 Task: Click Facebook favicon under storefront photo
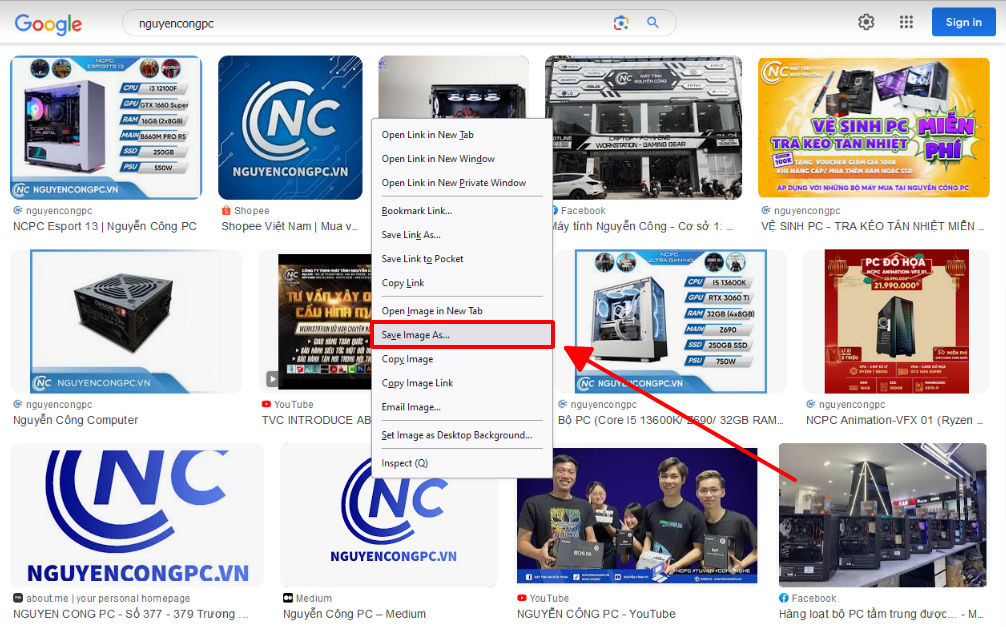[555, 210]
